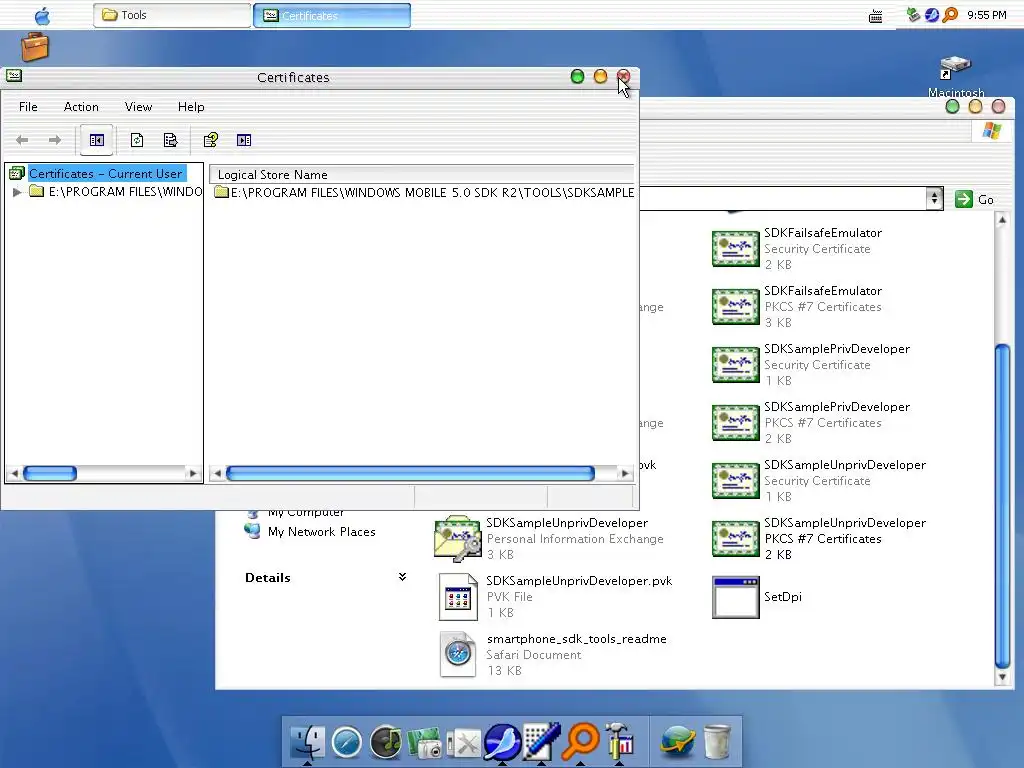Select the SDKSAMPLE store row in list
Screen dimensions: 1024x768
click(424, 192)
